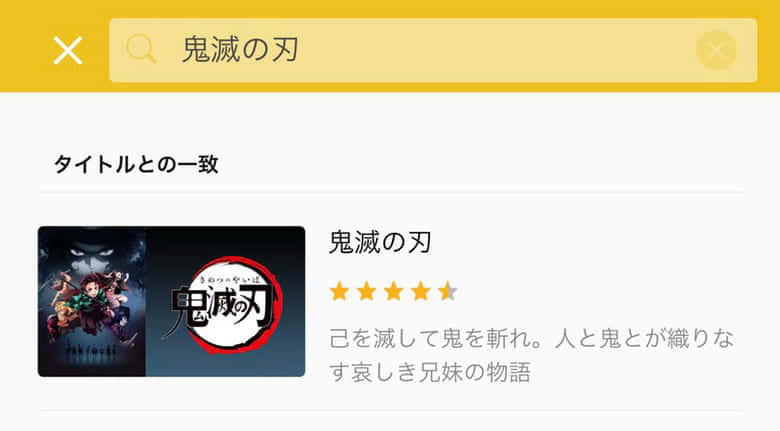Click the description starting 己を滅して鬼を斬れ
780x431 pixels.
coord(531,355)
